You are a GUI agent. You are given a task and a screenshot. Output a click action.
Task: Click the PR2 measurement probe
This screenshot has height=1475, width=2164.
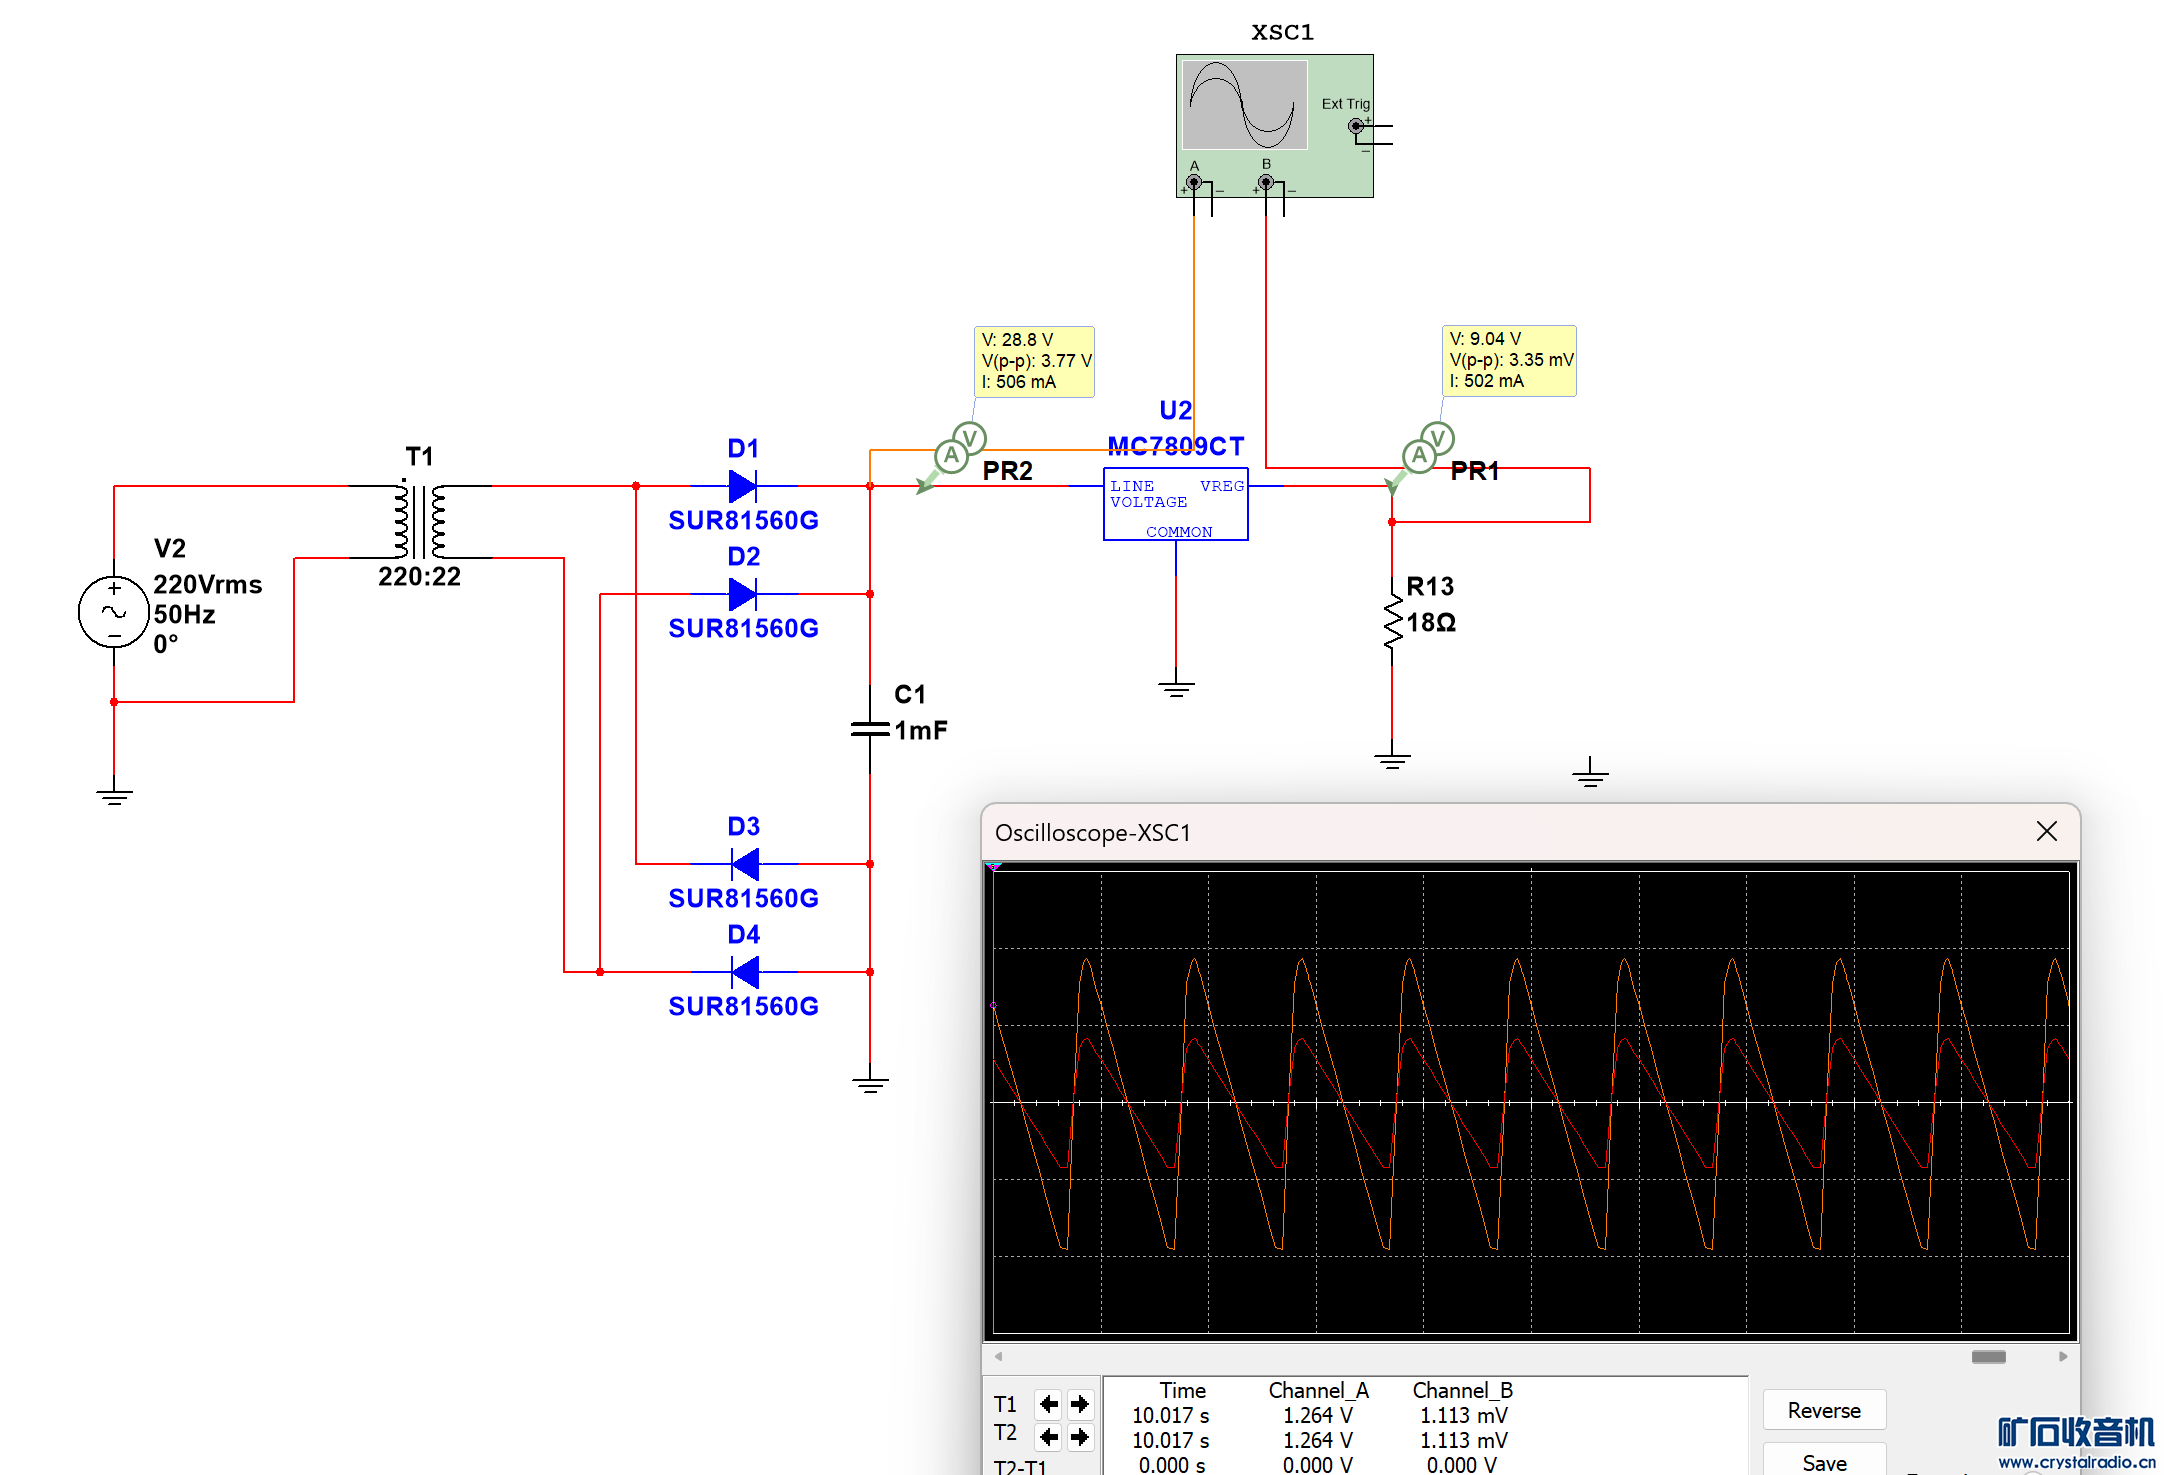pos(952,458)
